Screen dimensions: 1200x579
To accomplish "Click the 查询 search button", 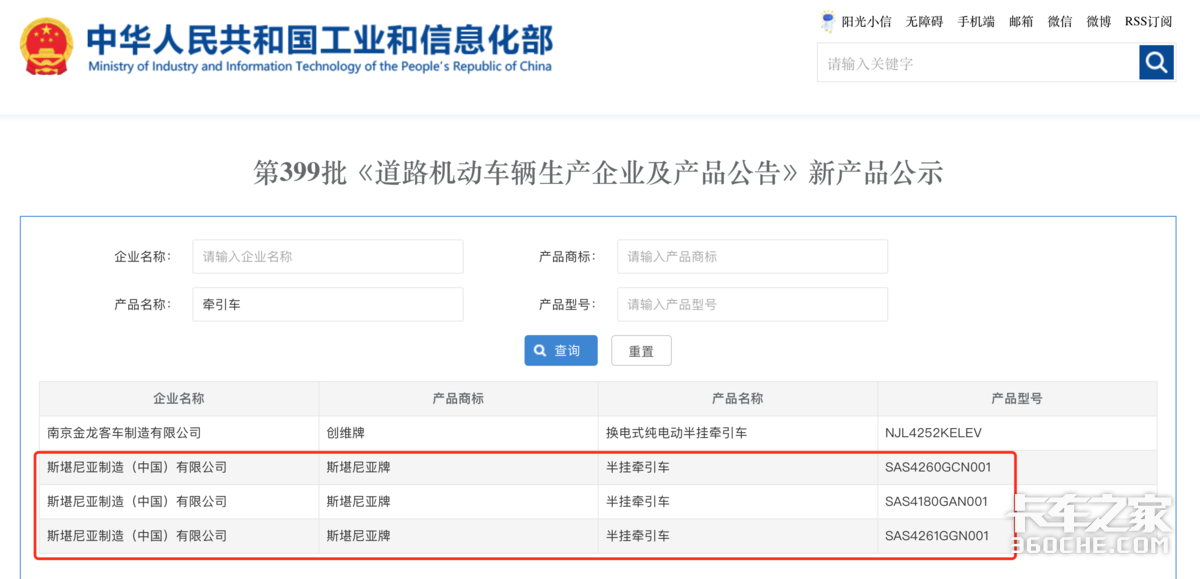I will pyautogui.click(x=560, y=351).
